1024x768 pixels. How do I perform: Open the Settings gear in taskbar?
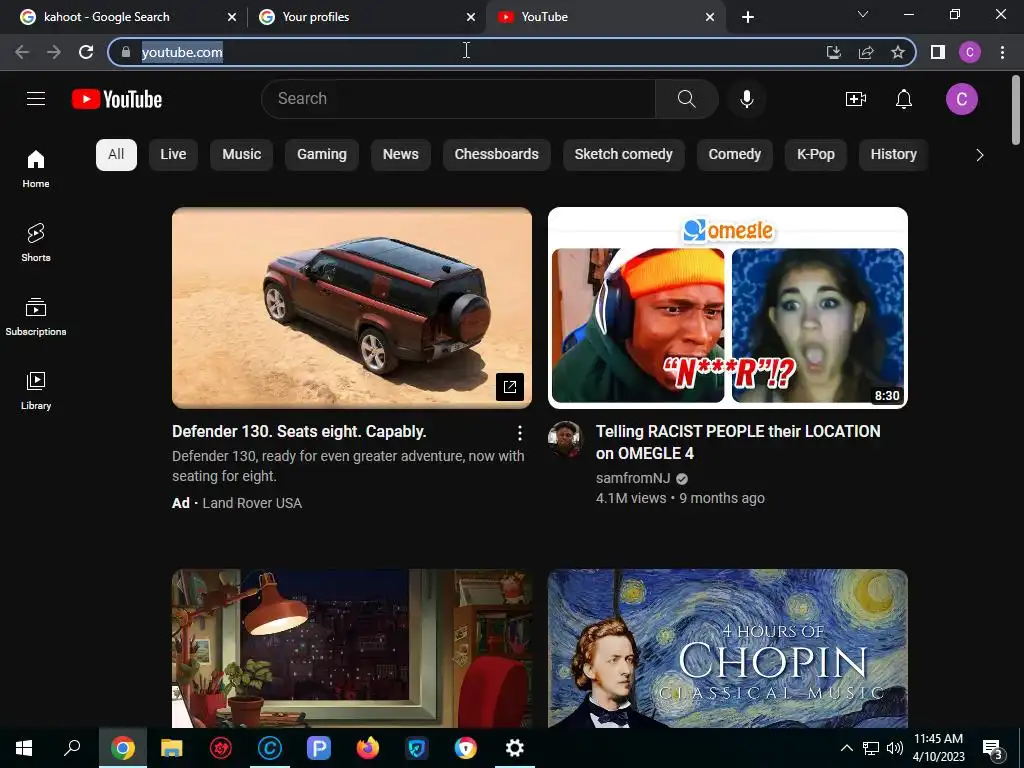515,748
